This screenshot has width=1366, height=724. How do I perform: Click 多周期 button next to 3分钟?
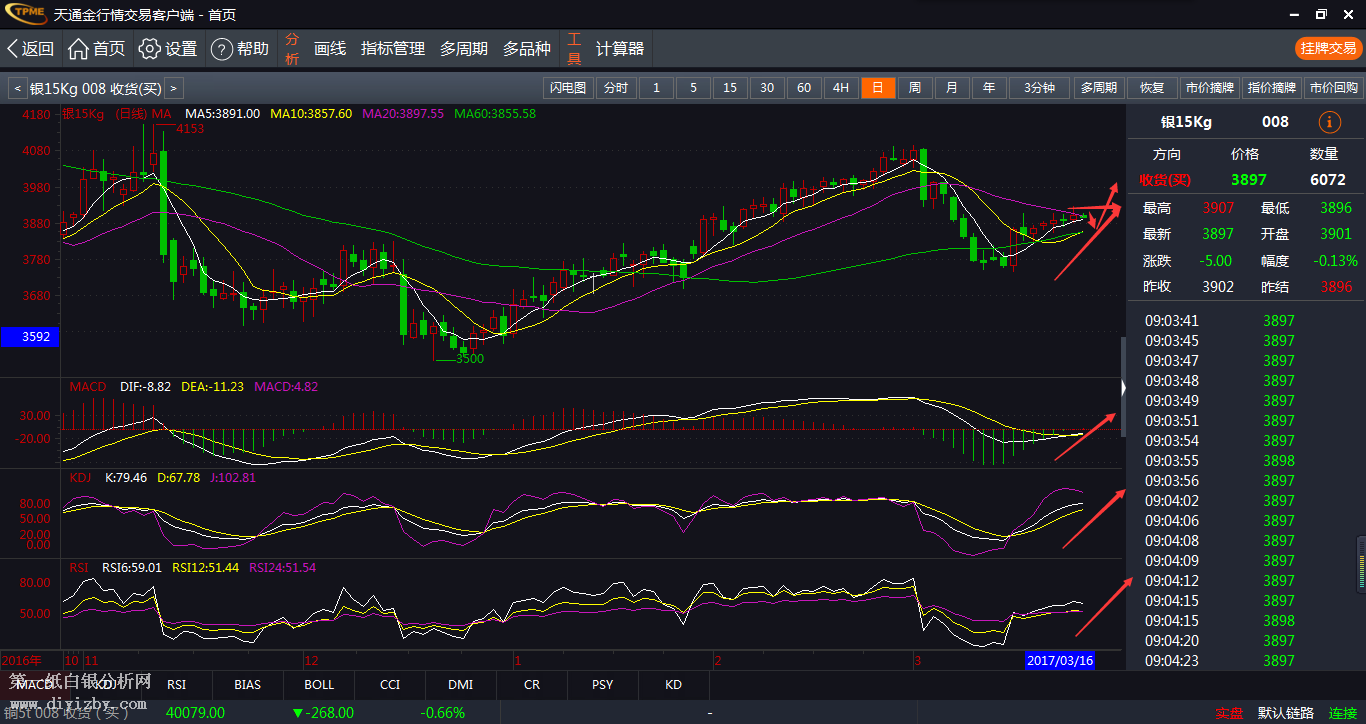pos(1098,88)
